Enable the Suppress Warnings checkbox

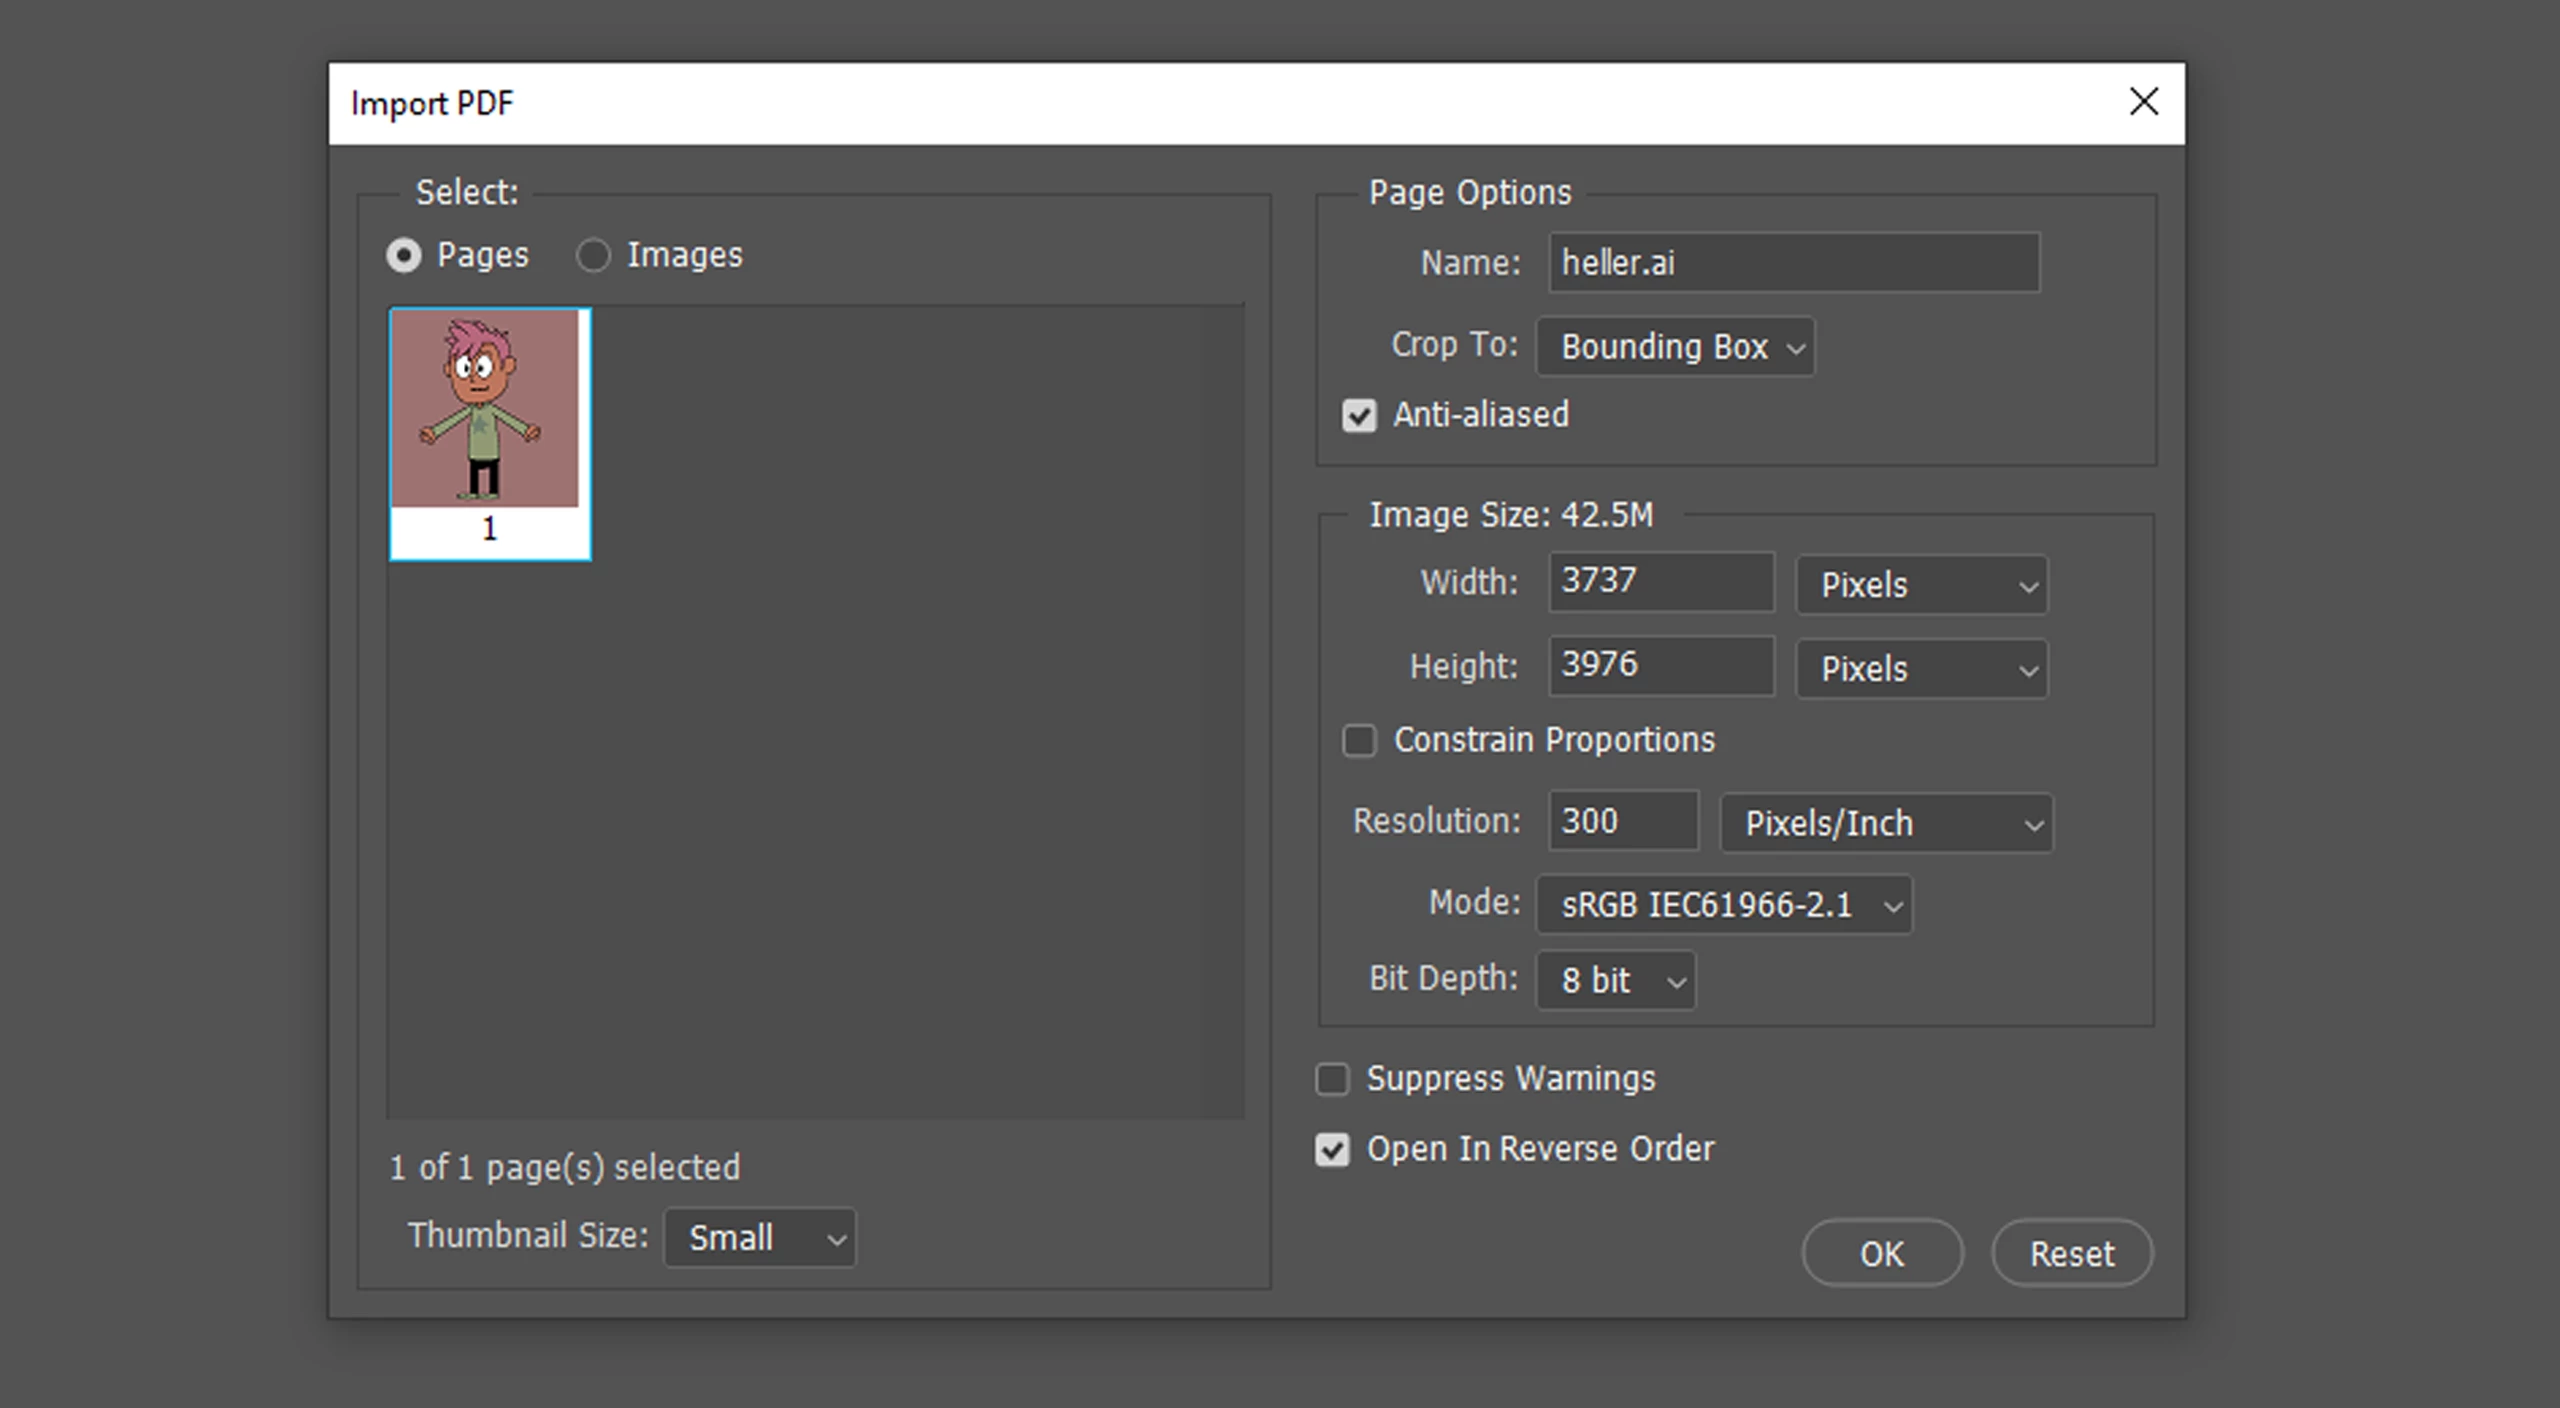point(1332,1080)
